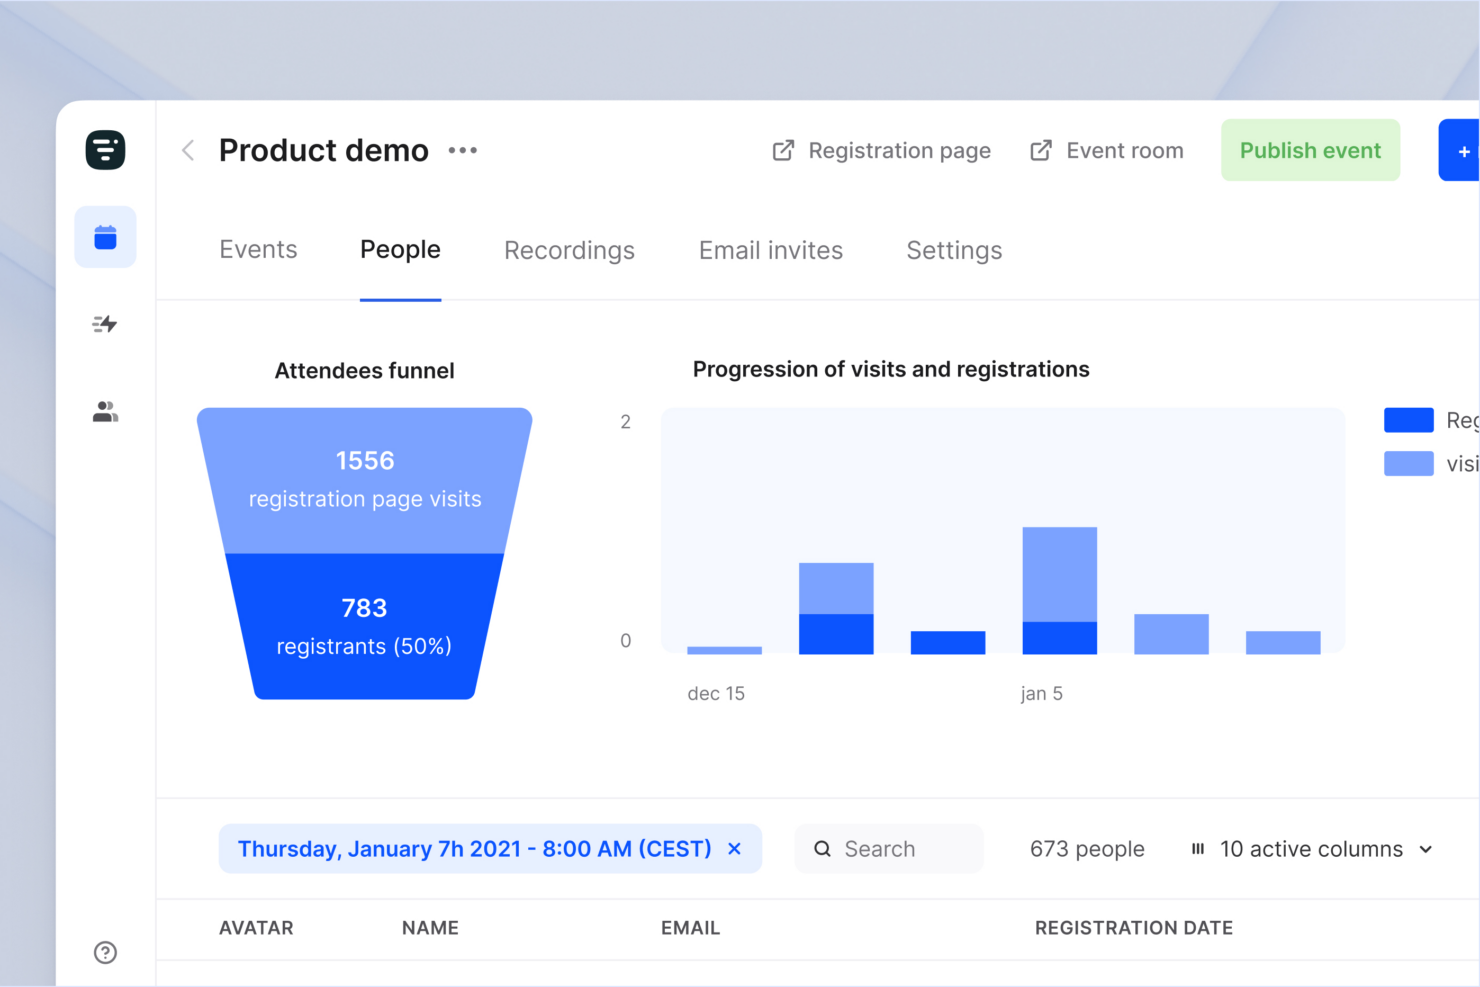The width and height of the screenshot is (1480, 987).
Task: Open the automations lightning sidebar icon
Action: [105, 324]
